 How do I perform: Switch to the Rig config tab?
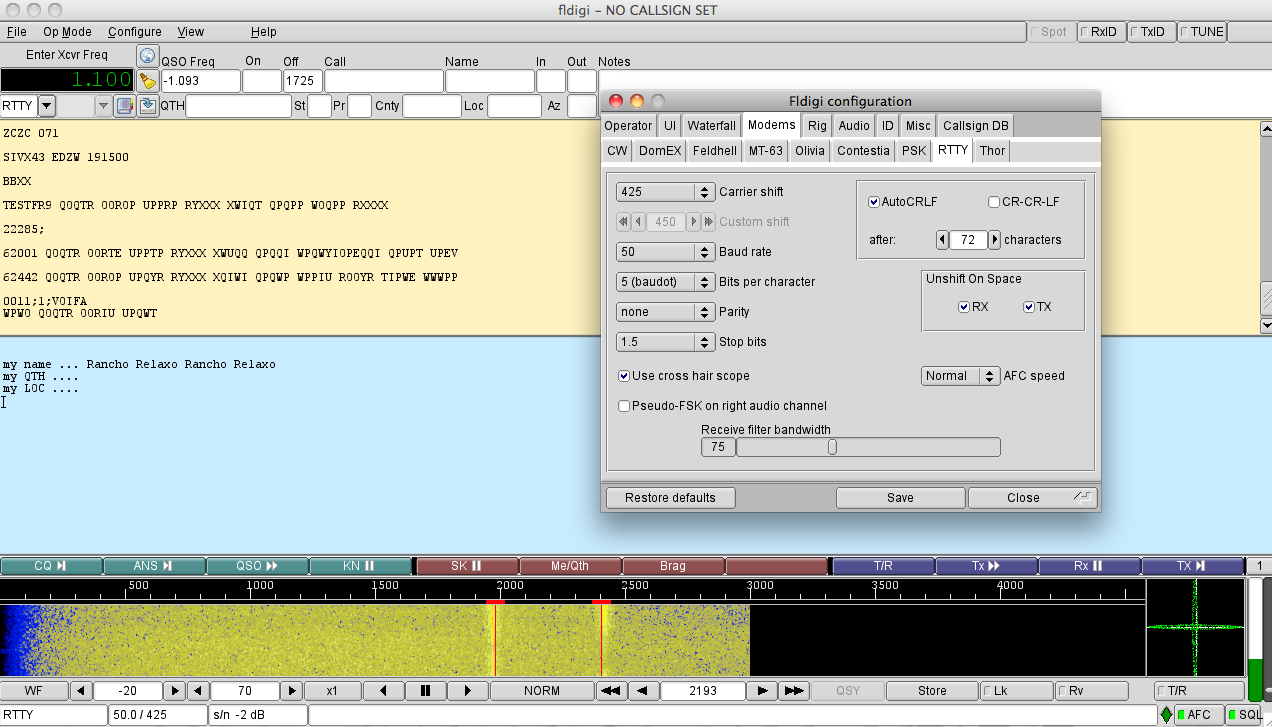(817, 126)
